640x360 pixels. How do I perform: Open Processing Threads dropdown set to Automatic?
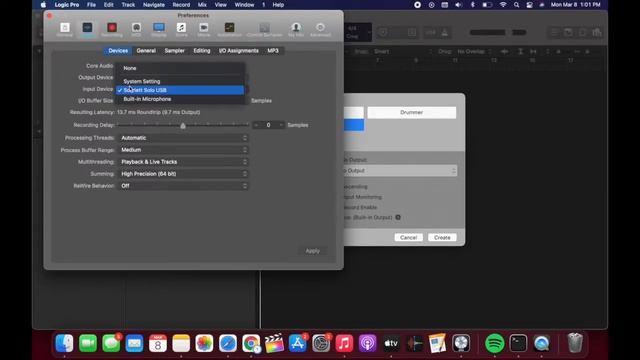tap(183, 138)
